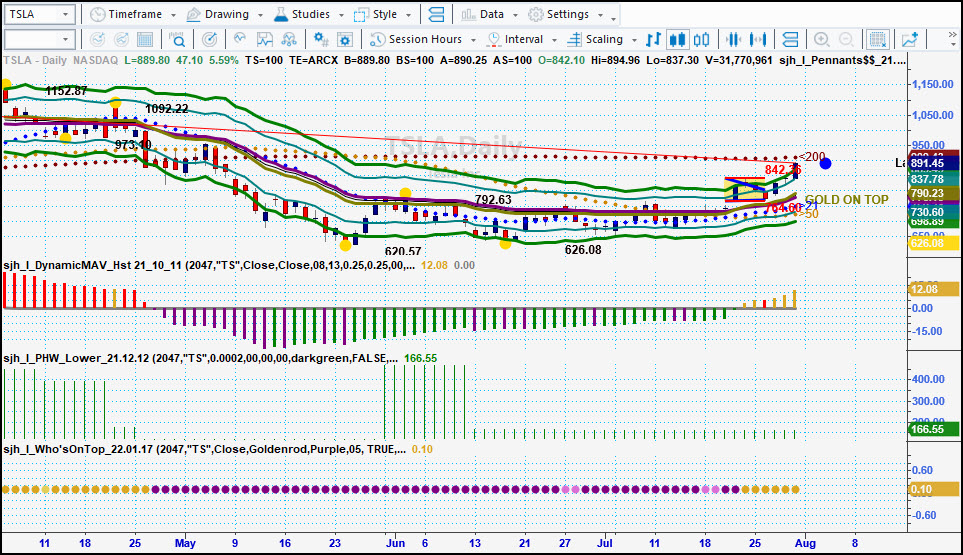
Task: Open the Data menu
Action: pyautogui.click(x=490, y=14)
